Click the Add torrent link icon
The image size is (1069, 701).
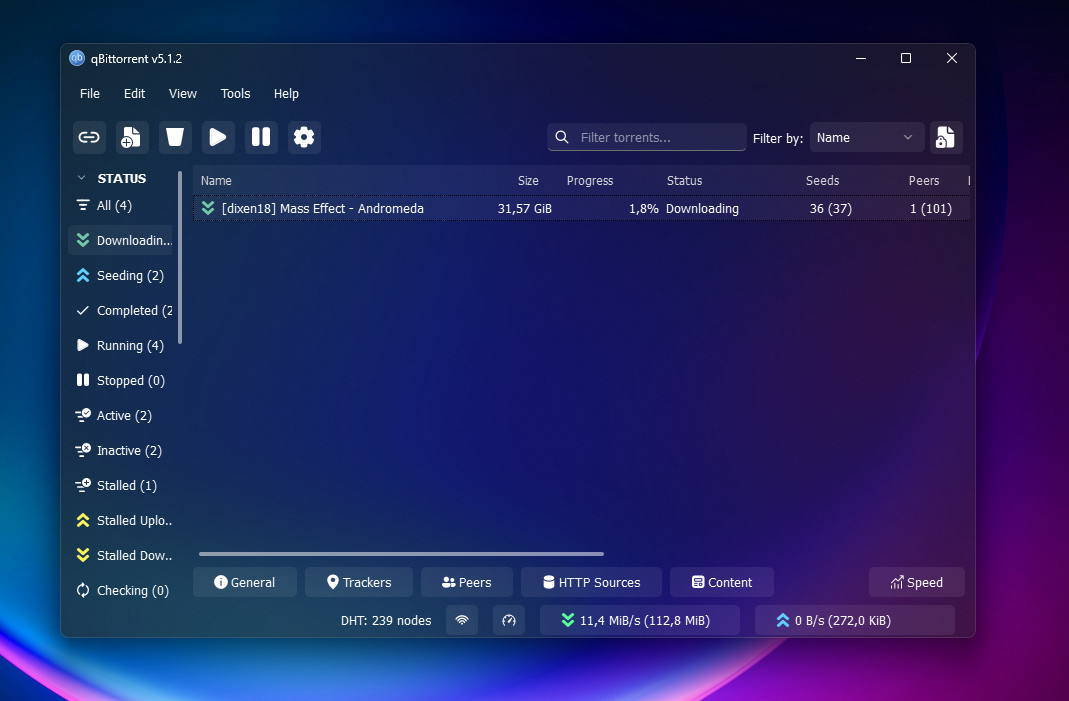tap(89, 137)
